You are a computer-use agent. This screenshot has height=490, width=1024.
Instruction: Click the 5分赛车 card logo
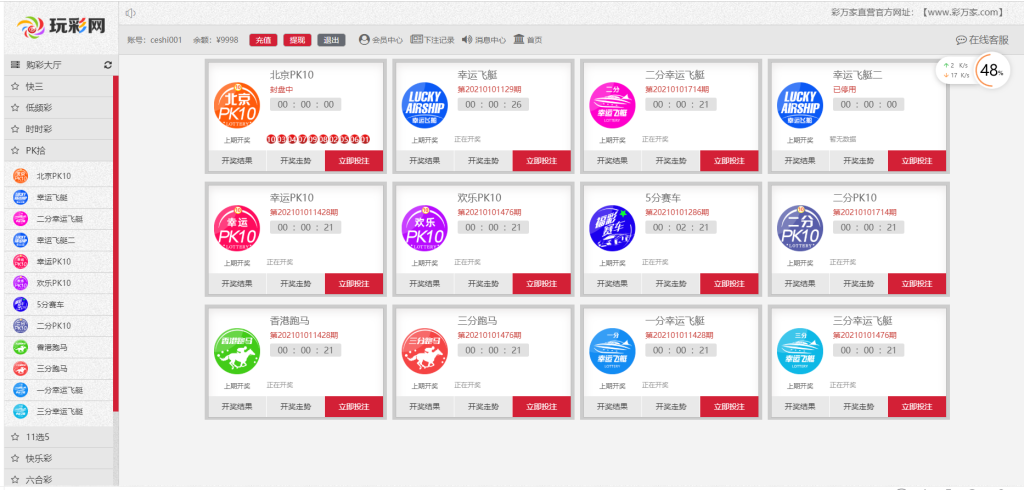tap(611, 226)
